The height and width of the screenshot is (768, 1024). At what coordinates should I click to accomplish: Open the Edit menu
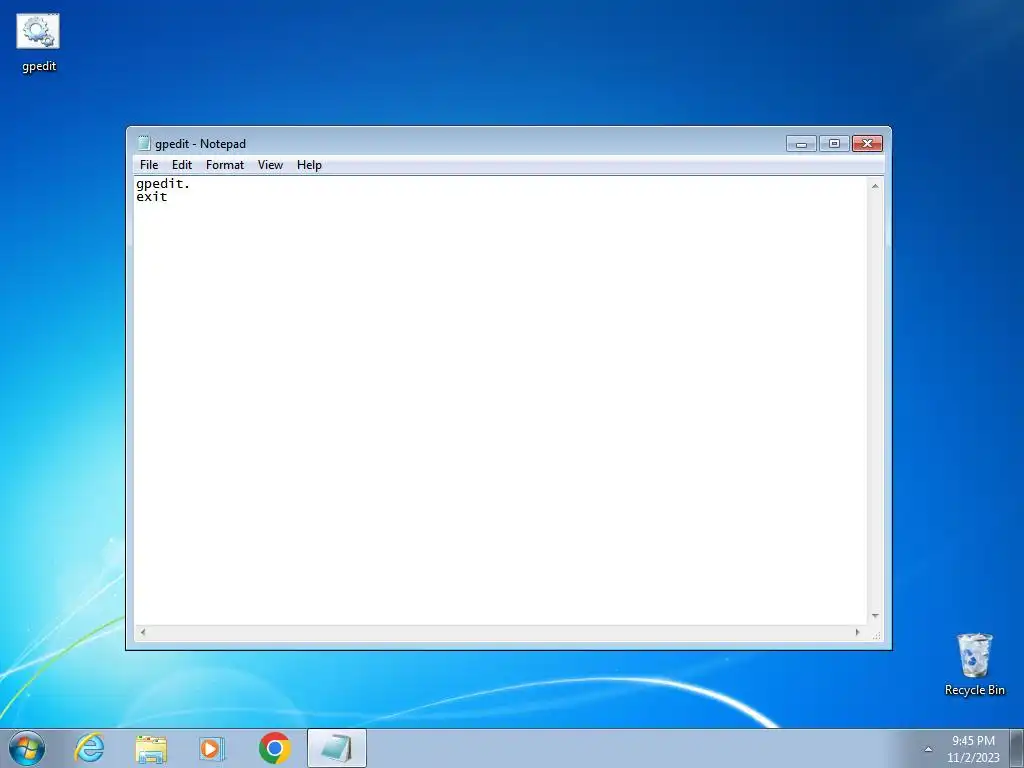(x=182, y=165)
